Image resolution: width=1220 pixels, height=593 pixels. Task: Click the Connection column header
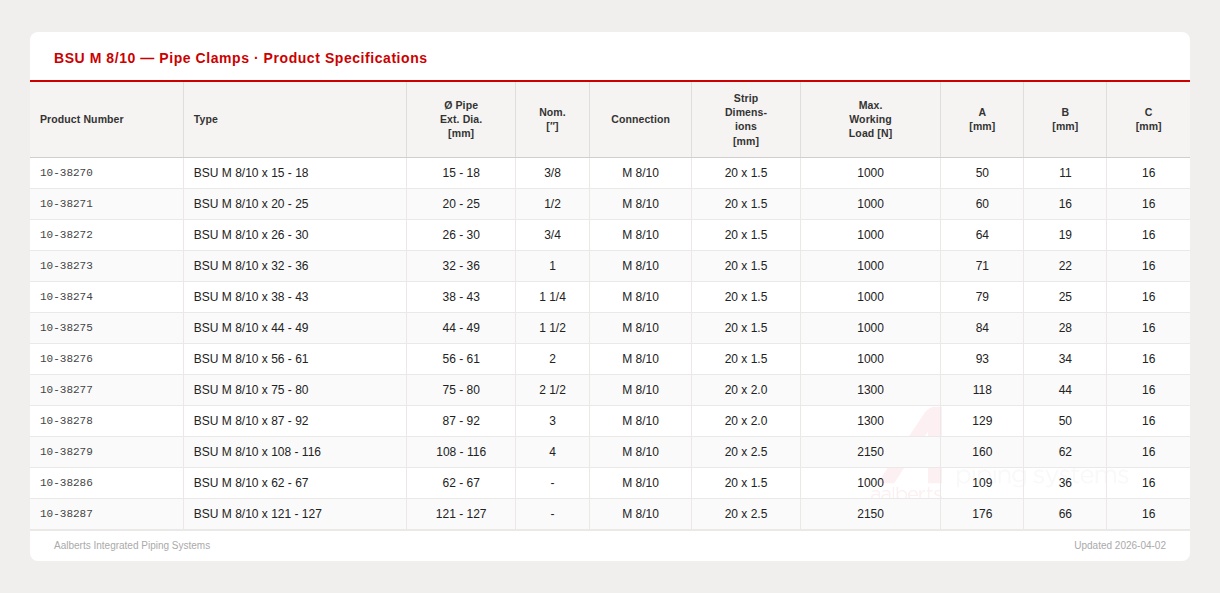pyautogui.click(x=640, y=119)
